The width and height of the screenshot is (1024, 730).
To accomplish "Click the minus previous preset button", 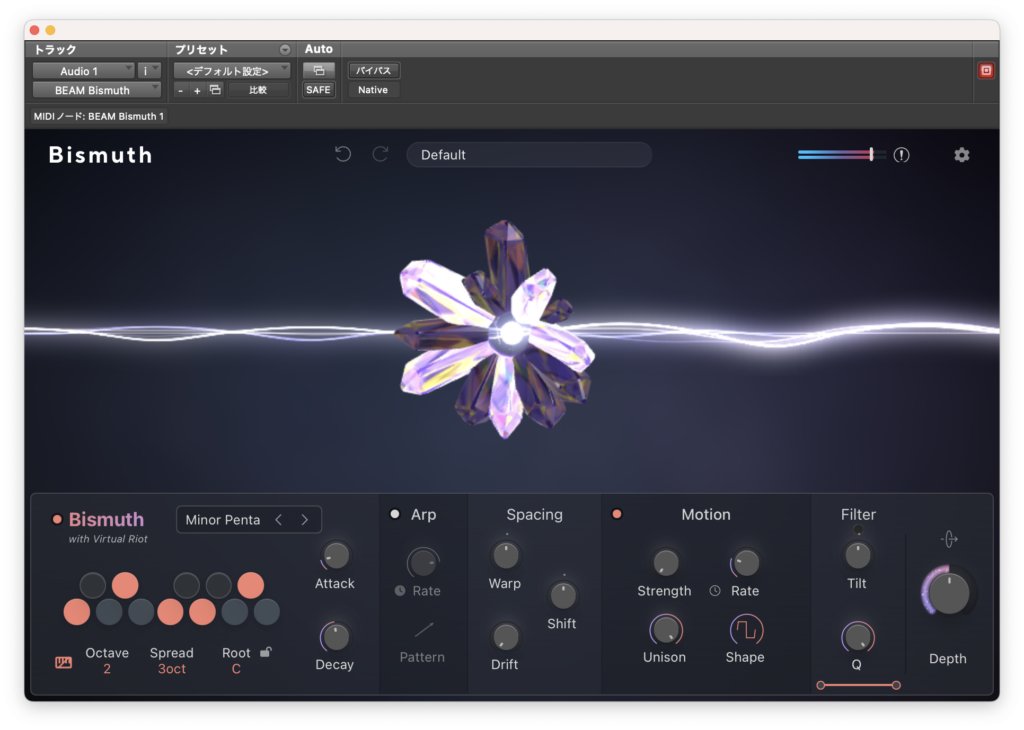I will click(181, 90).
